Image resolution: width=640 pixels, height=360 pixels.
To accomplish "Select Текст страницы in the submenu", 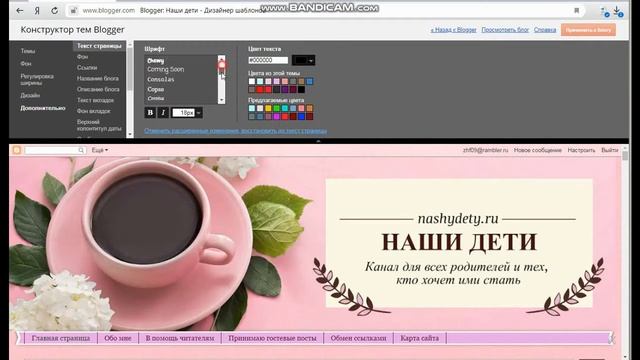I will pyautogui.click(x=99, y=46).
